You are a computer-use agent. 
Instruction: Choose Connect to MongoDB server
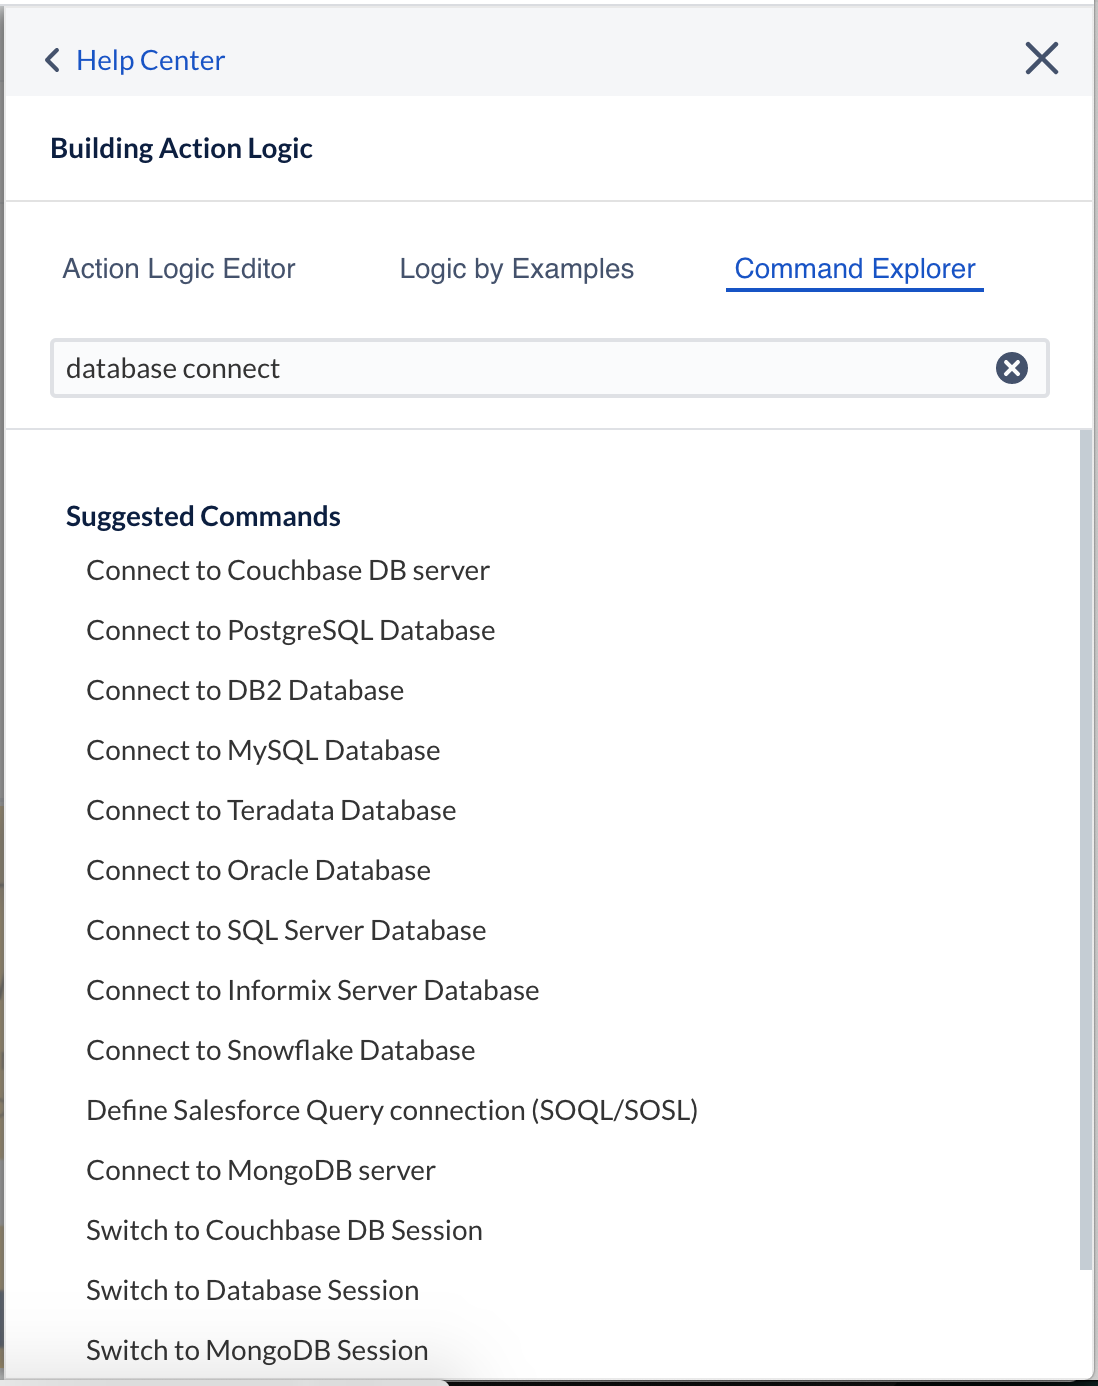[x=260, y=1170]
